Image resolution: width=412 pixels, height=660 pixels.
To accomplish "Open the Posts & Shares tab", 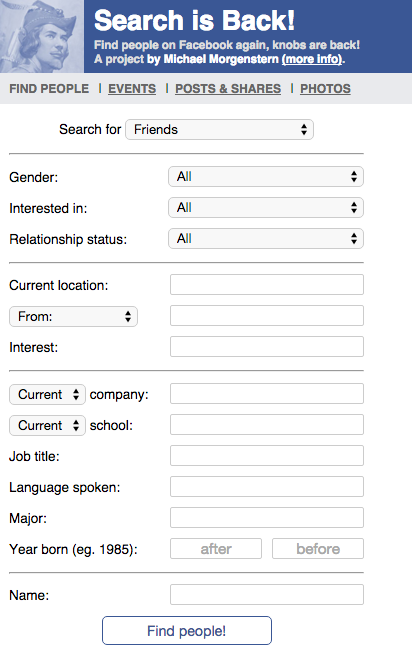I will [x=228, y=89].
